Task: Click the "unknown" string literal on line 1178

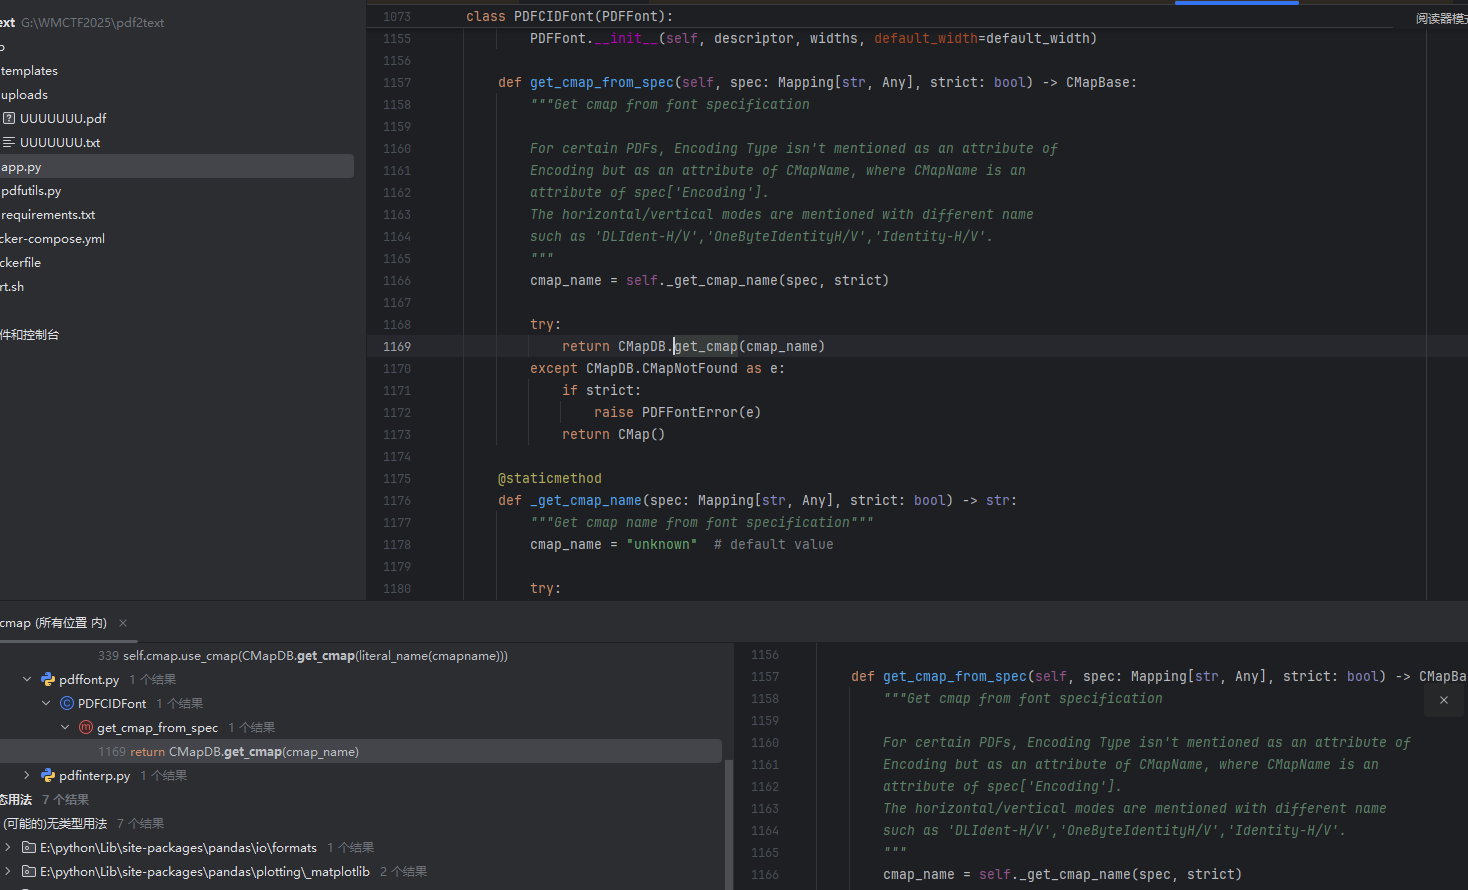Action: pos(662,544)
